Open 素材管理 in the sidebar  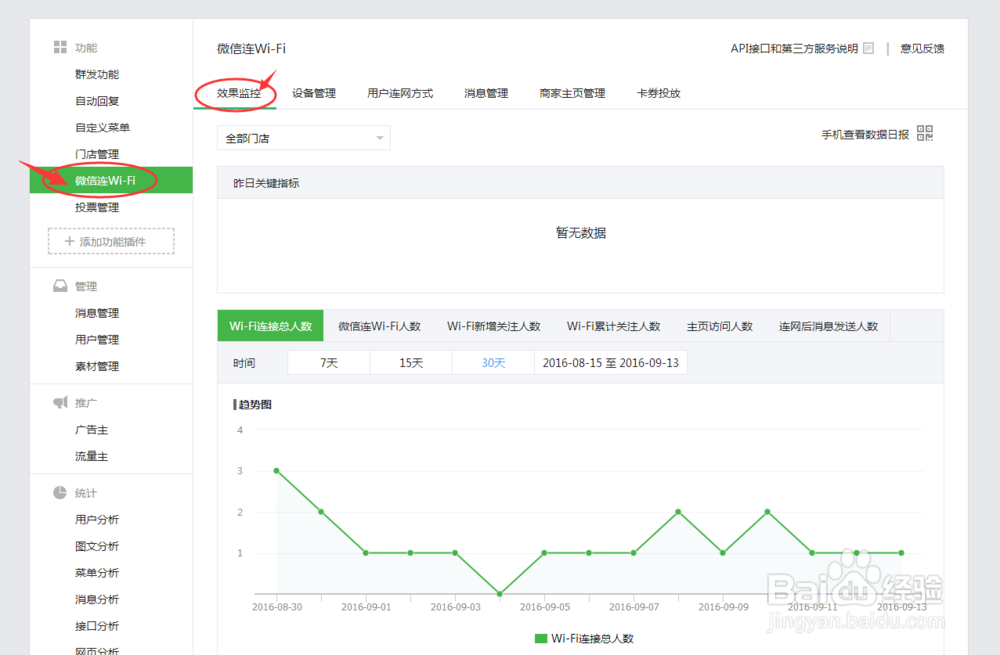point(97,365)
